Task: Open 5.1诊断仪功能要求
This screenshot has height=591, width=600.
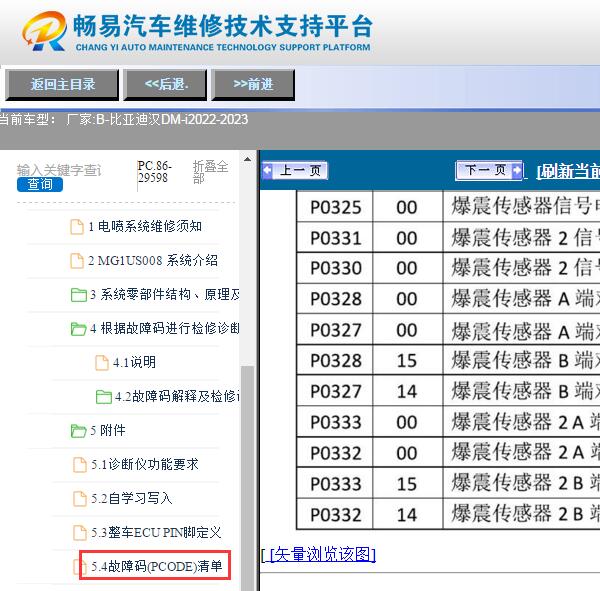Action: coord(145,465)
